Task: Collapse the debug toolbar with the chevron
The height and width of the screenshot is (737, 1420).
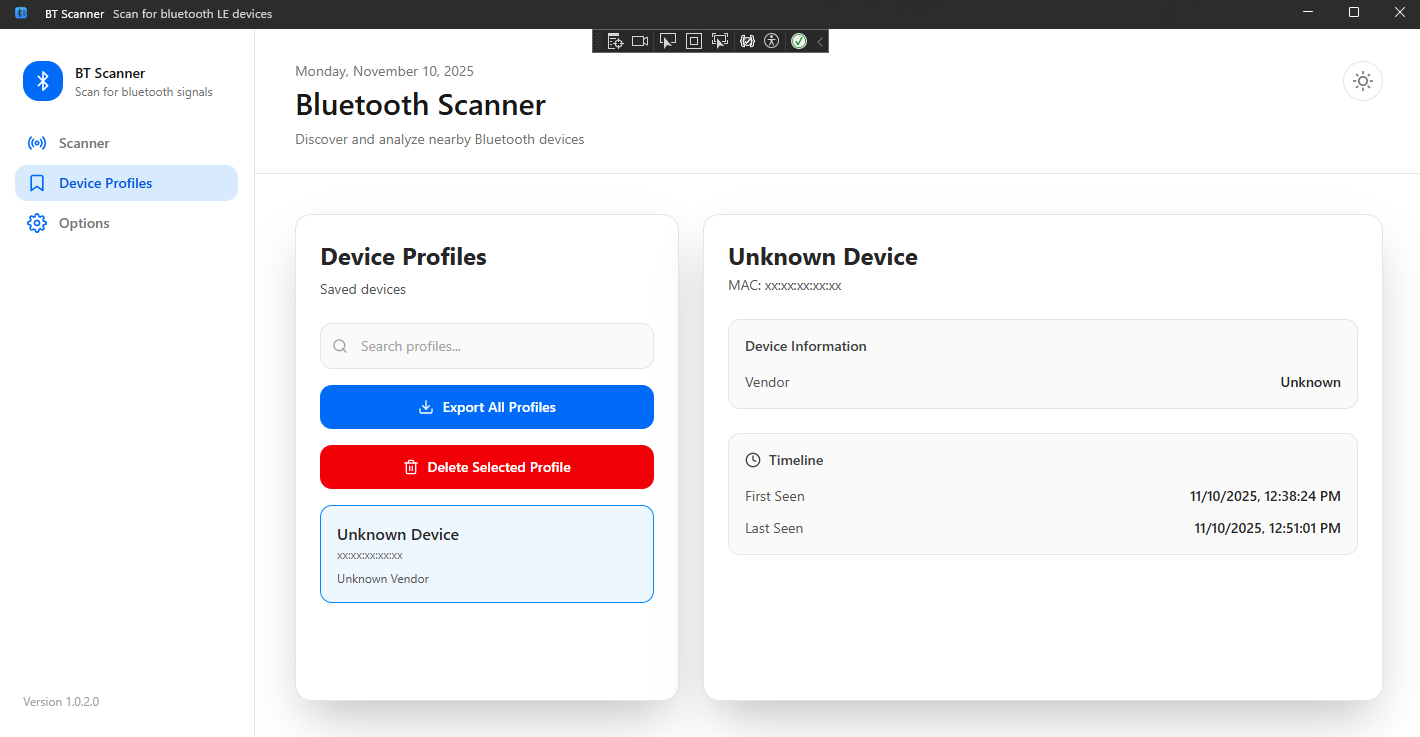Action: pyautogui.click(x=820, y=41)
